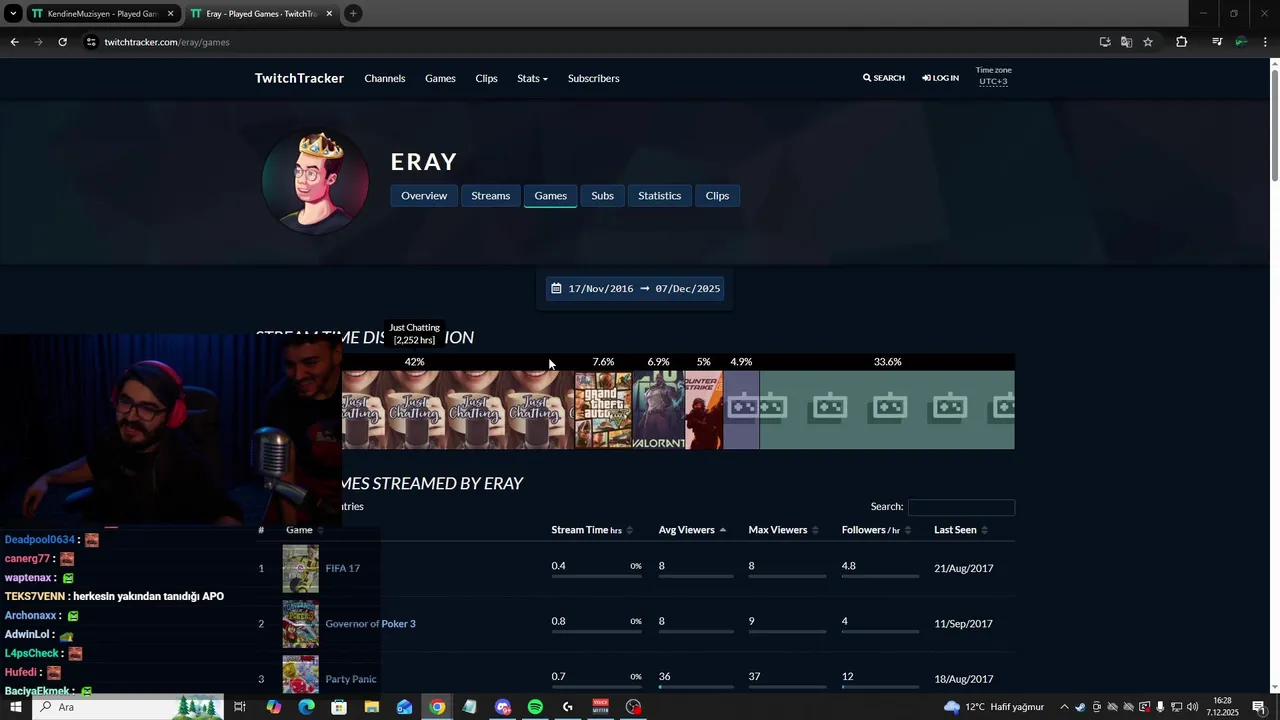Open Microsoft Edge from the taskbar
The width and height of the screenshot is (1280, 720).
tap(306, 707)
